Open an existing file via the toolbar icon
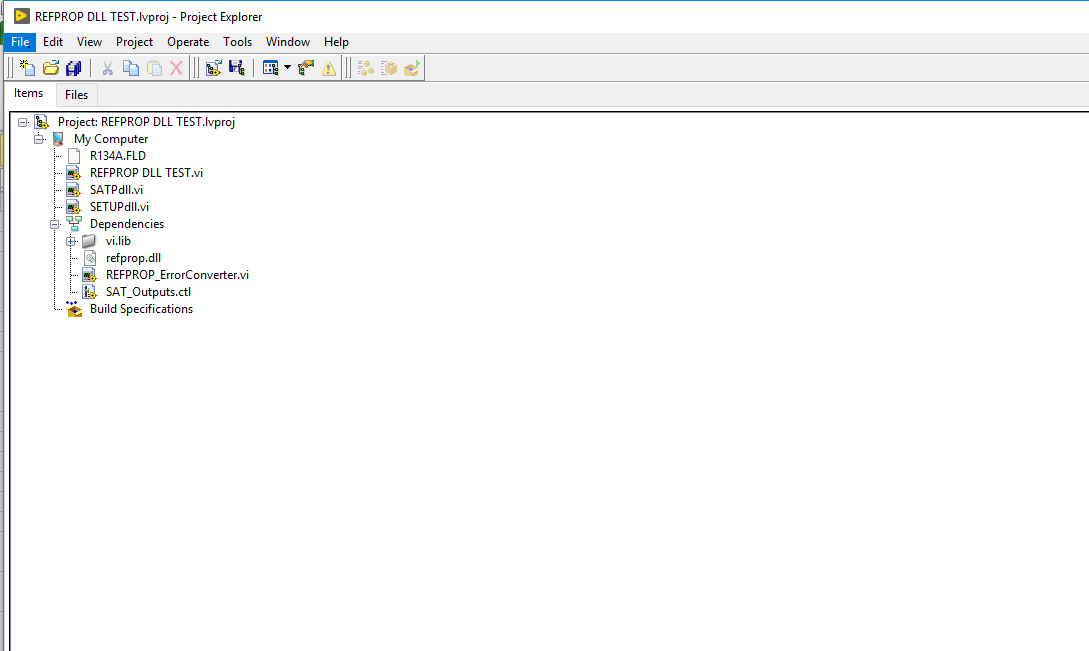The width and height of the screenshot is (1089, 651). [50, 67]
